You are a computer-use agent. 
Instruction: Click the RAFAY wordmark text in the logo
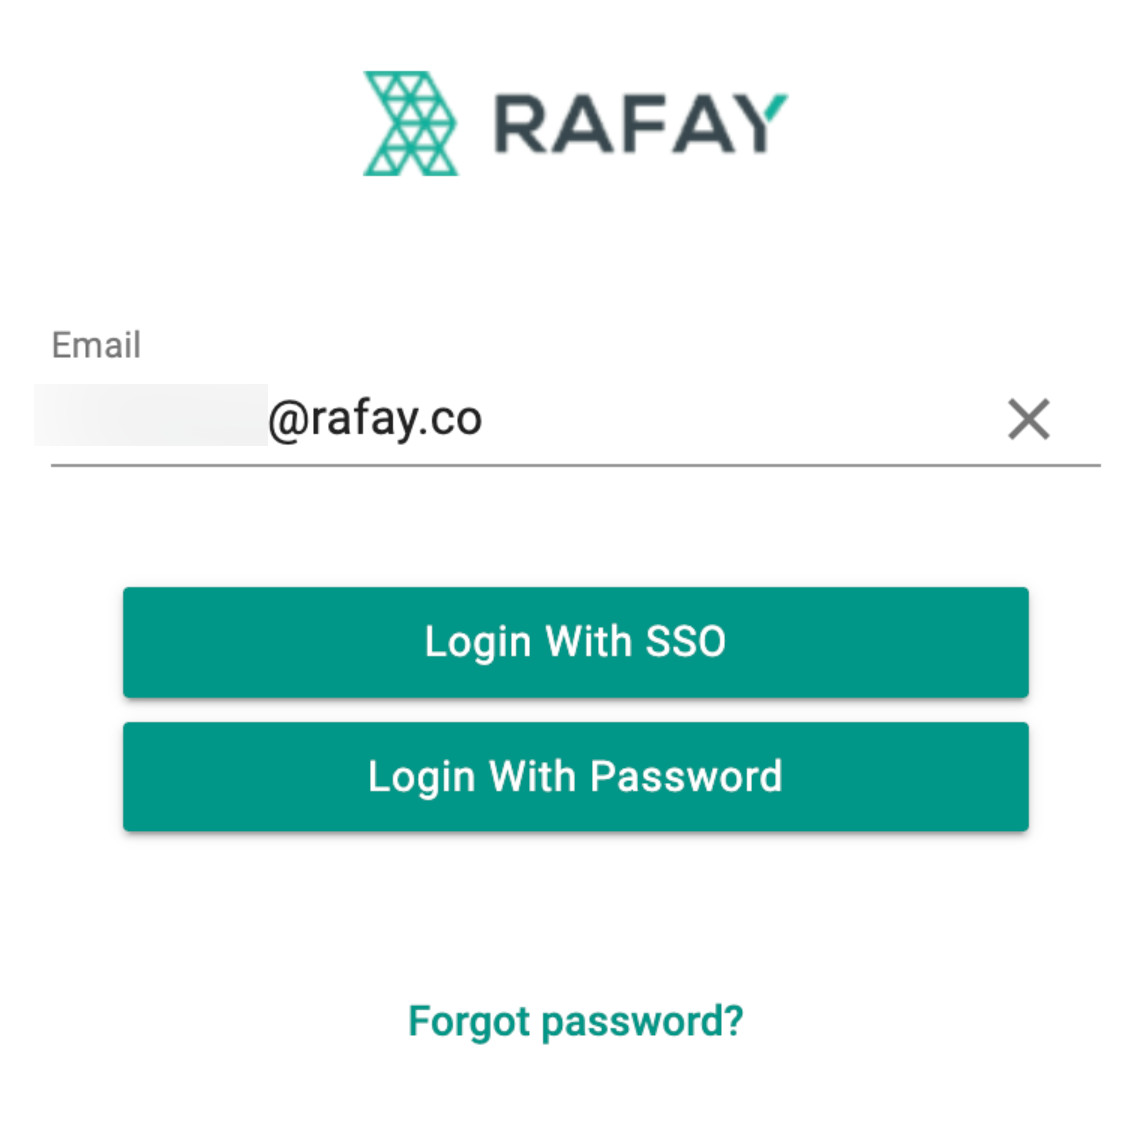point(641,124)
